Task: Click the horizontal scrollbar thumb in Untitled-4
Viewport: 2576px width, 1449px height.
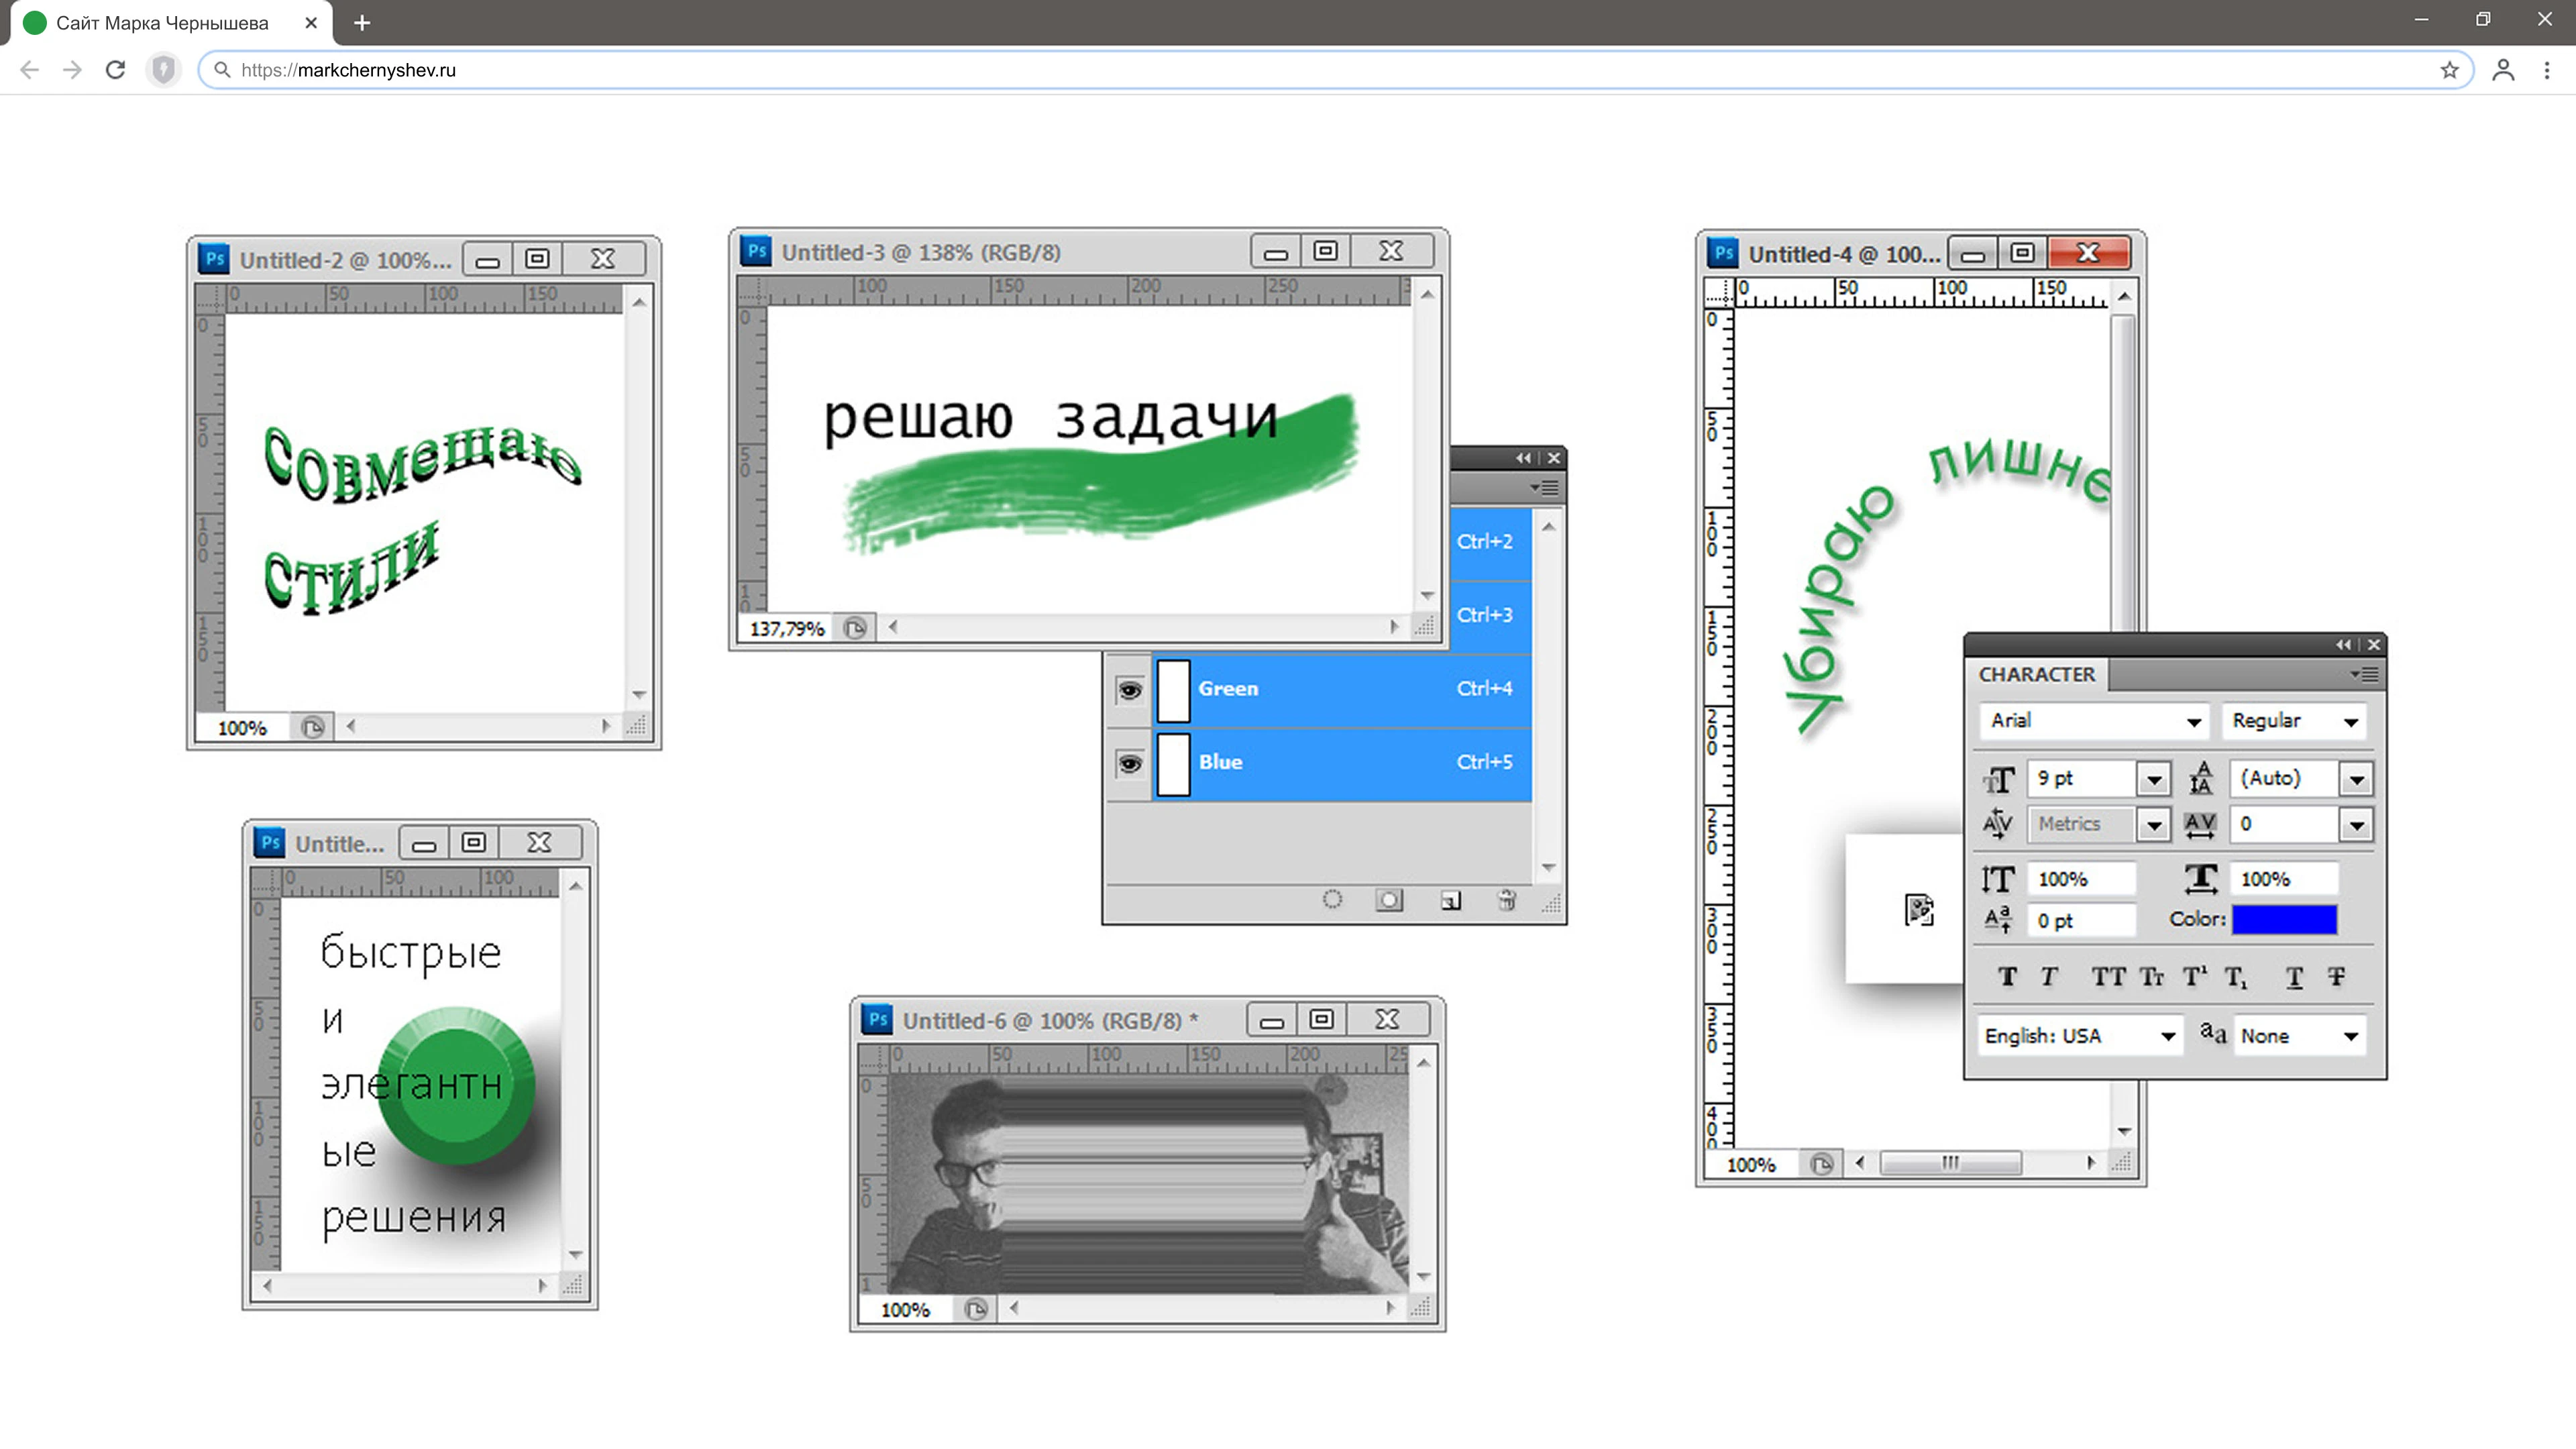Action: point(1950,1163)
